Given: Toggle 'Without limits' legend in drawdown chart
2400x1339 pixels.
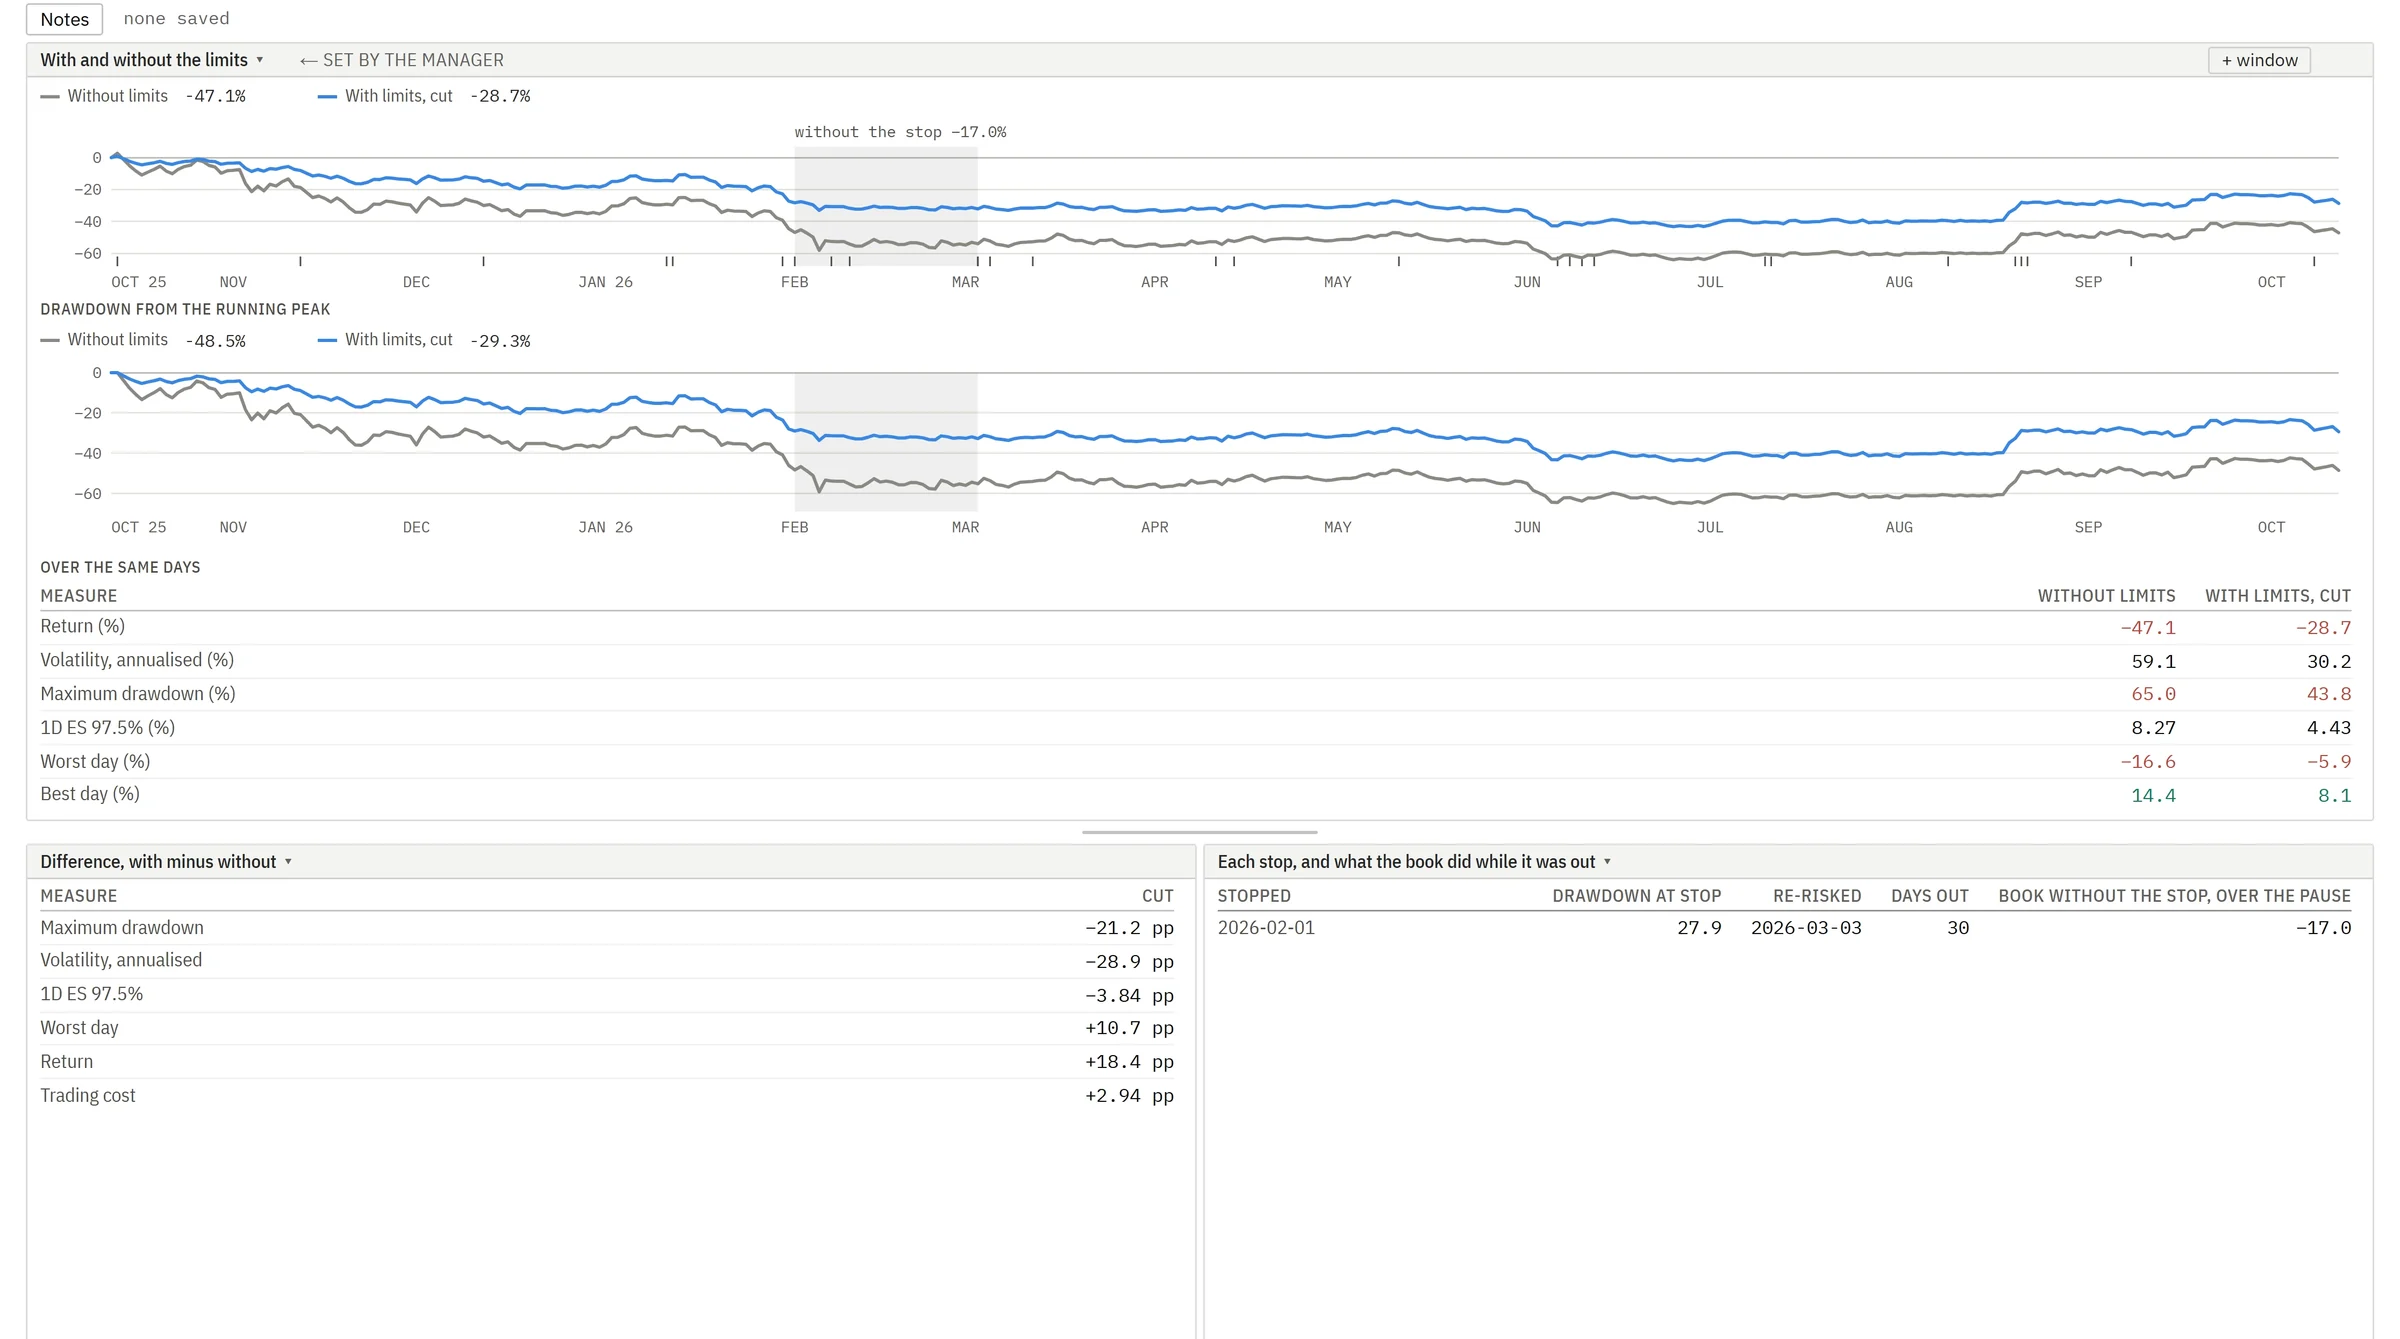Looking at the screenshot, I should pyautogui.click(x=143, y=340).
